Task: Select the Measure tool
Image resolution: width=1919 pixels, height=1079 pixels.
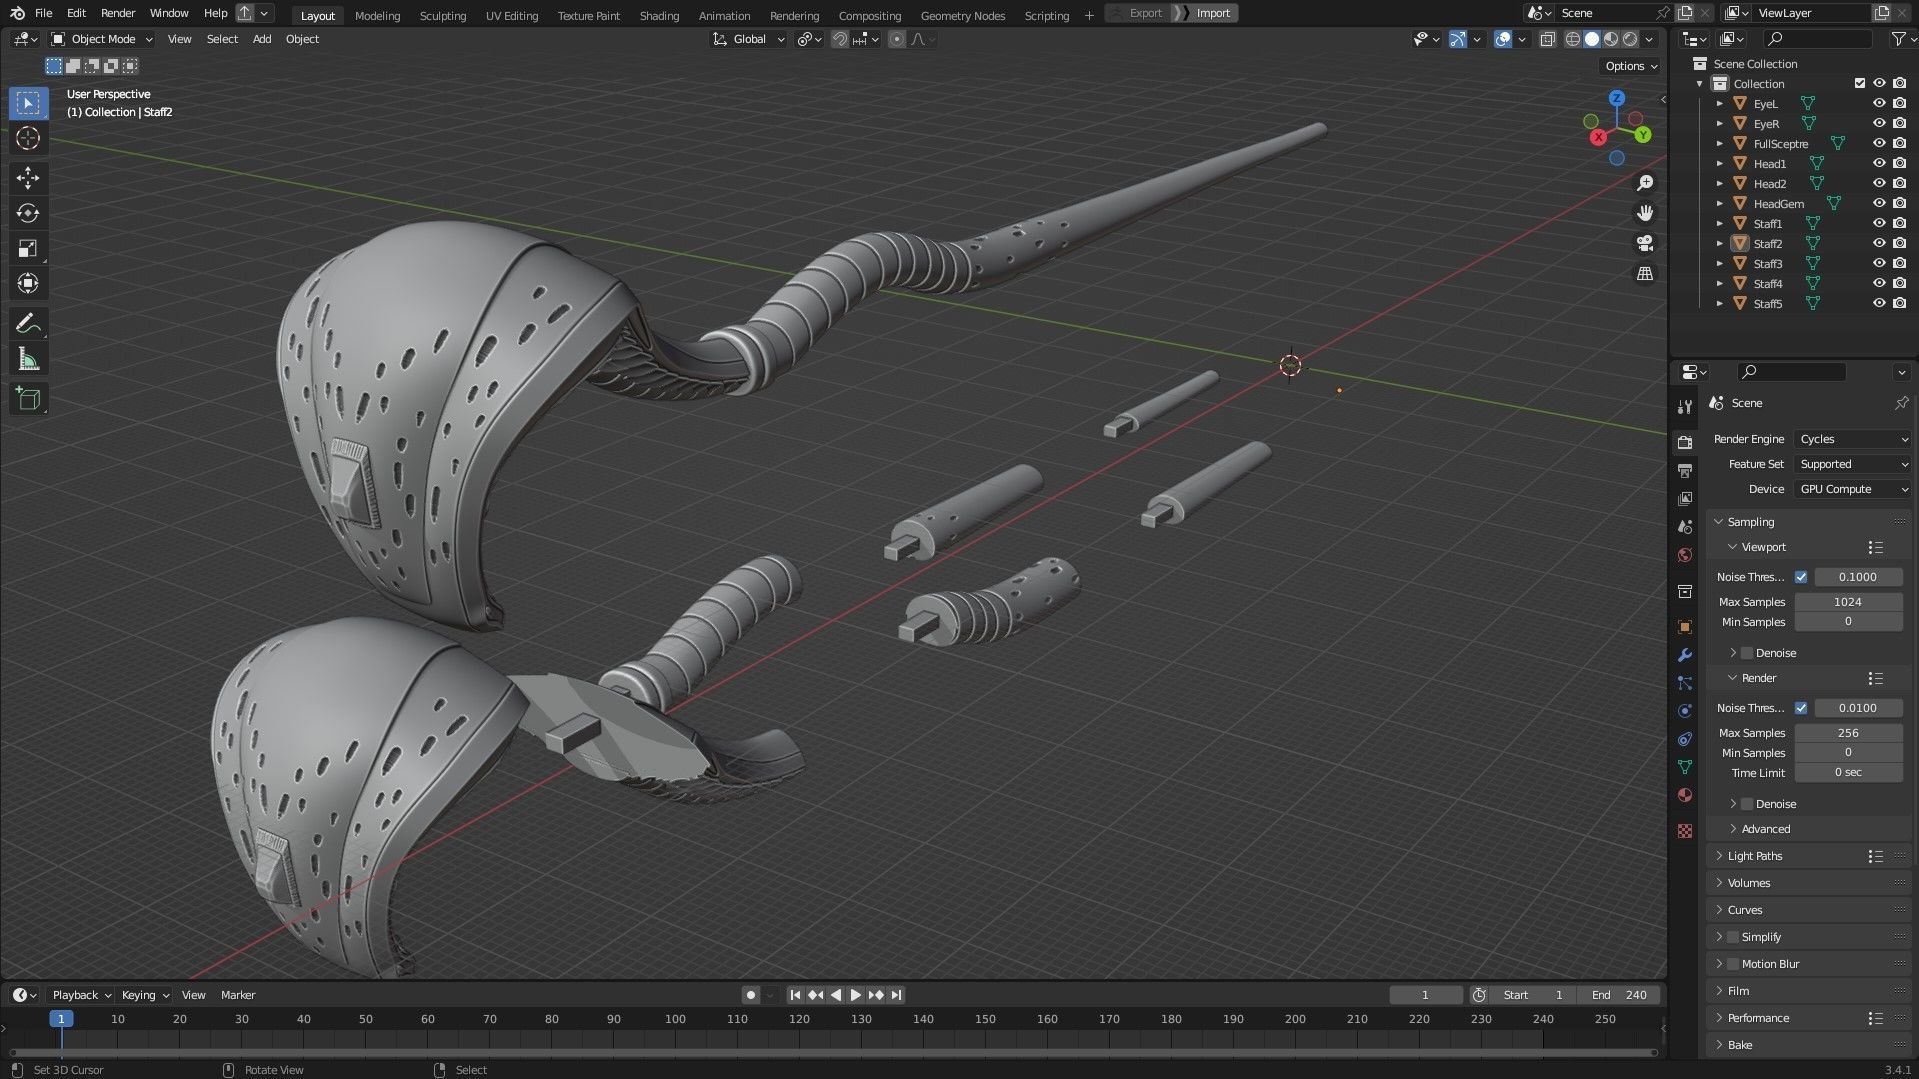Action: pyautogui.click(x=28, y=359)
